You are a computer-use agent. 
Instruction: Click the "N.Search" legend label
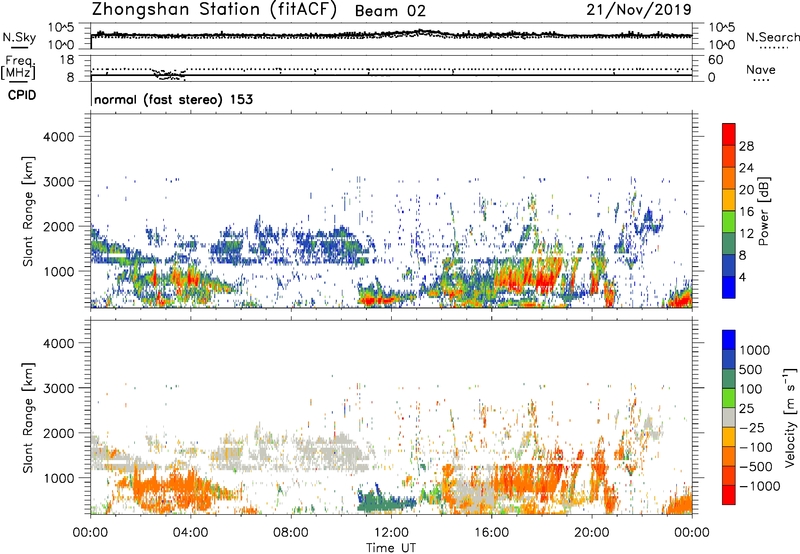(x=772, y=38)
